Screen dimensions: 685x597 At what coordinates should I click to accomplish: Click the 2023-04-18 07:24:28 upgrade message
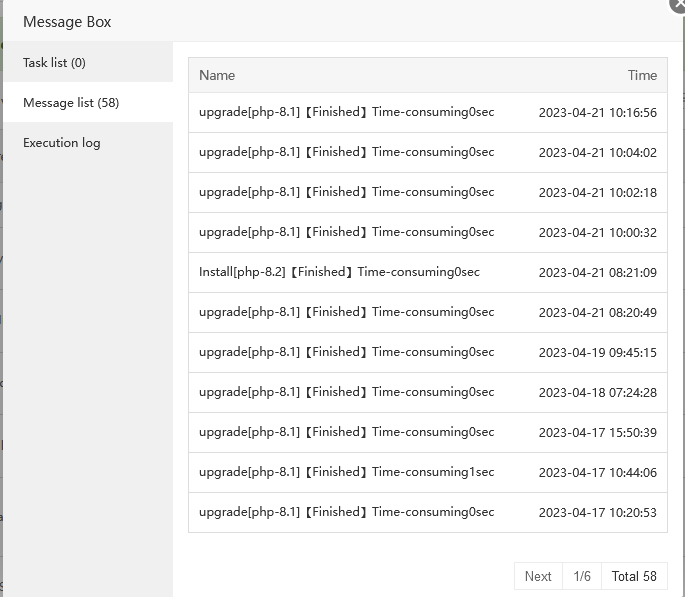(346, 392)
